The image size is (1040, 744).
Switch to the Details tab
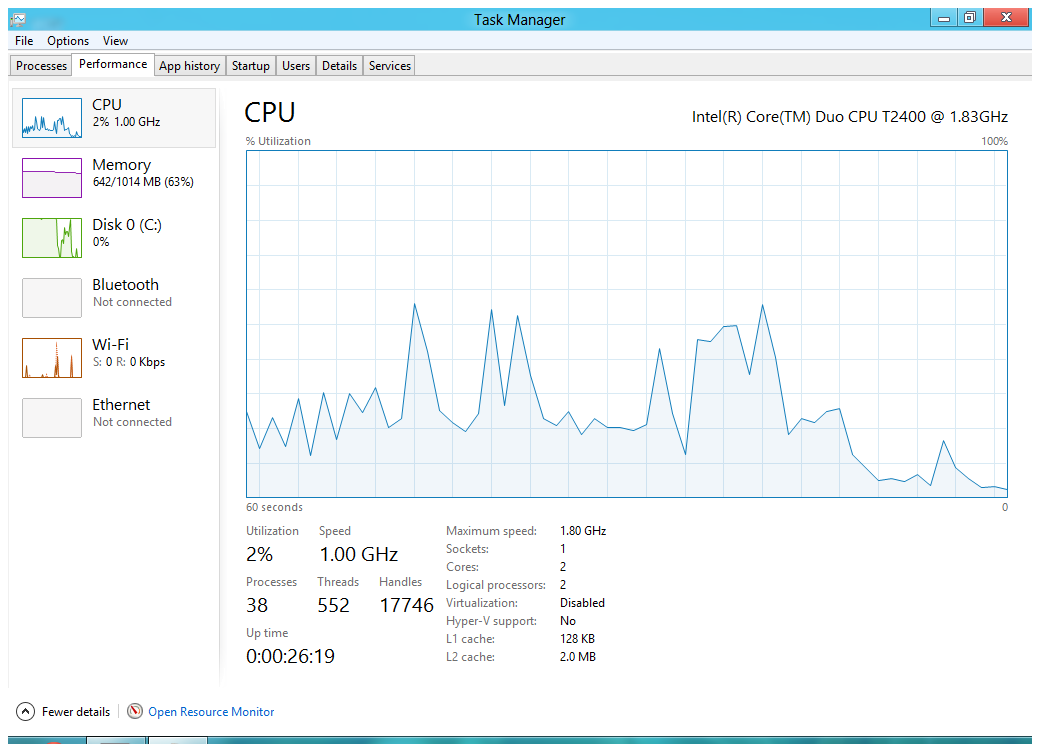point(339,66)
